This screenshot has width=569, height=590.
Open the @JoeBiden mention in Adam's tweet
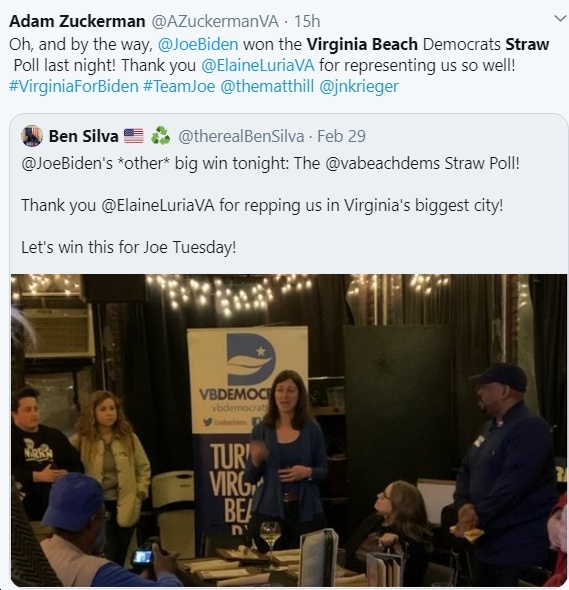pyautogui.click(x=198, y=44)
